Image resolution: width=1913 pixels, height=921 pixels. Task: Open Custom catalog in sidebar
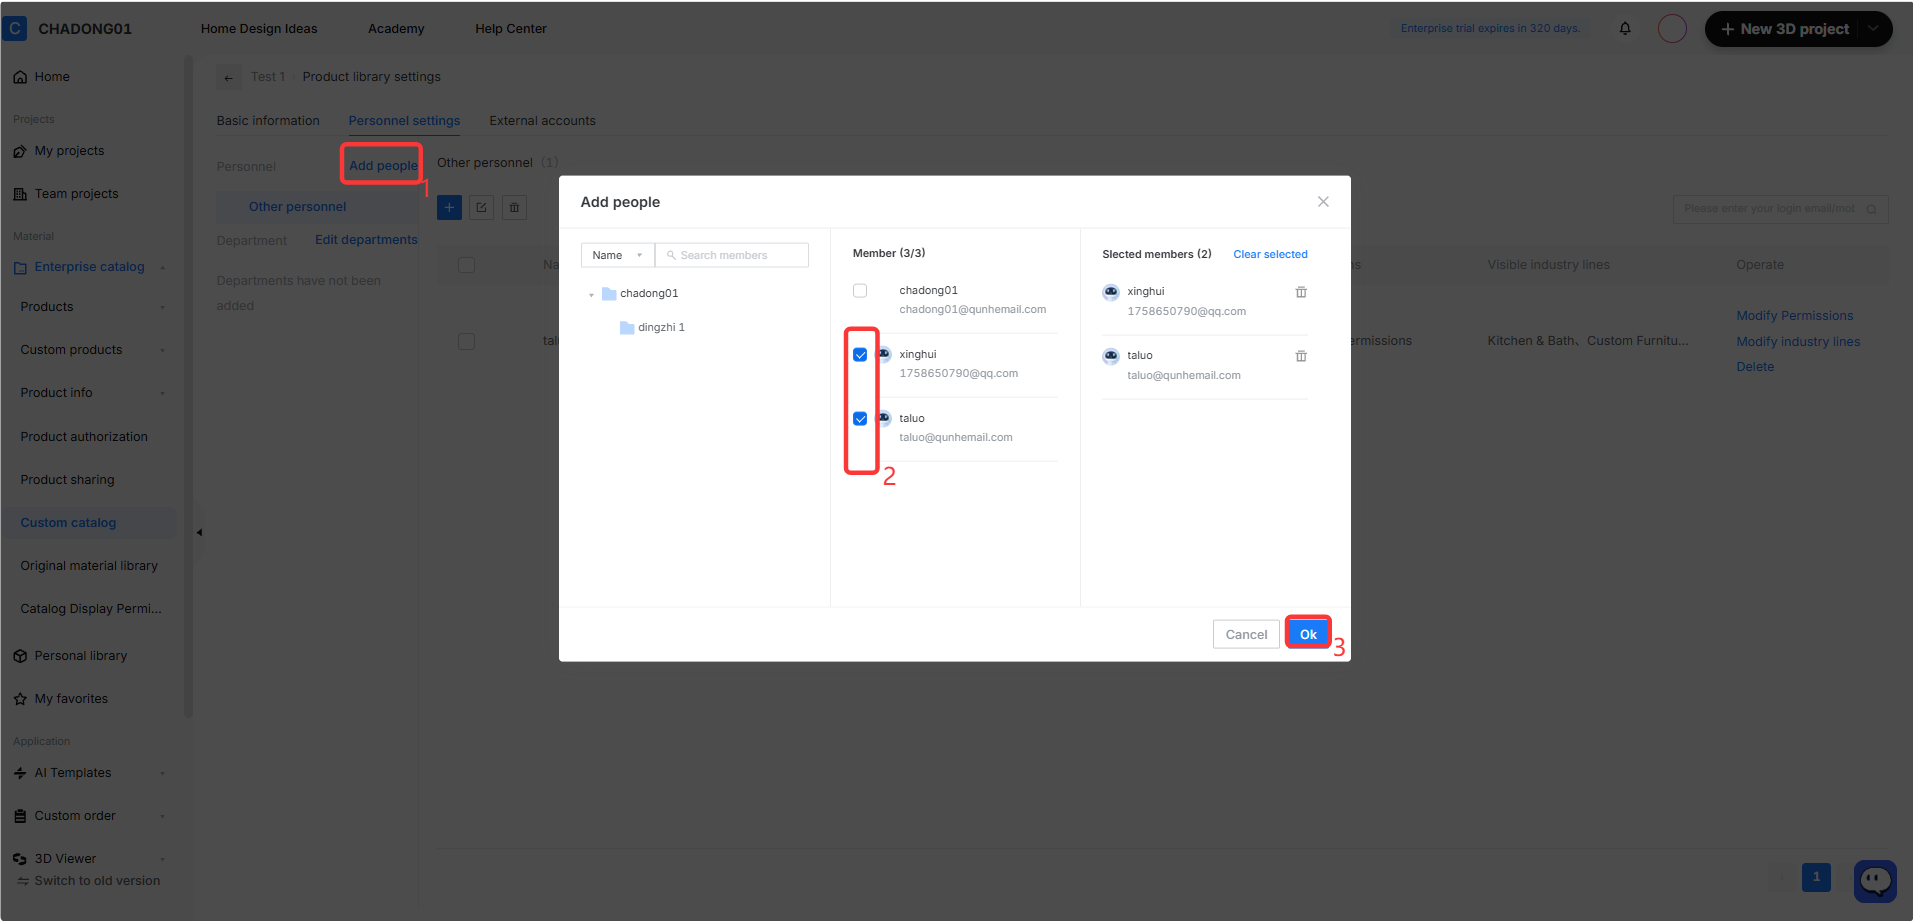click(x=68, y=523)
